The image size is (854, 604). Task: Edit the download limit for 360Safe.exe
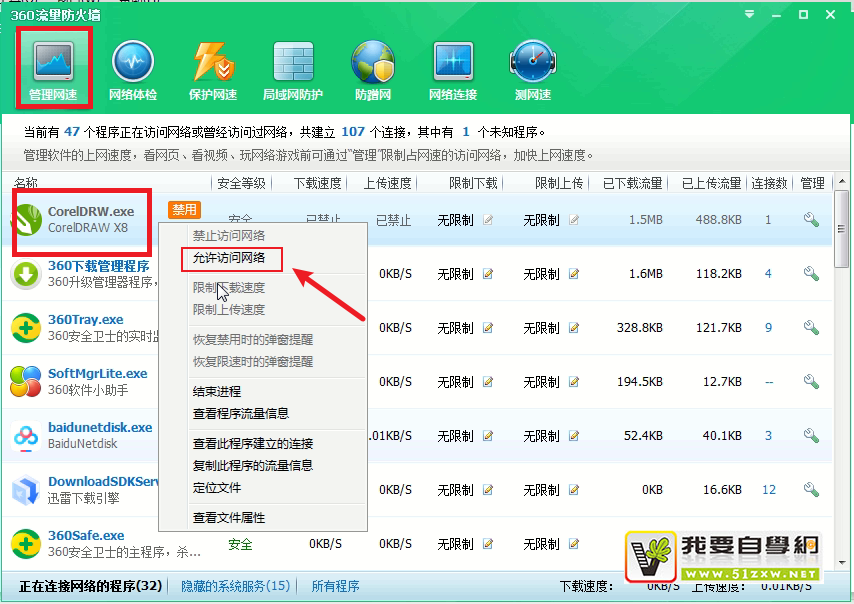488,544
